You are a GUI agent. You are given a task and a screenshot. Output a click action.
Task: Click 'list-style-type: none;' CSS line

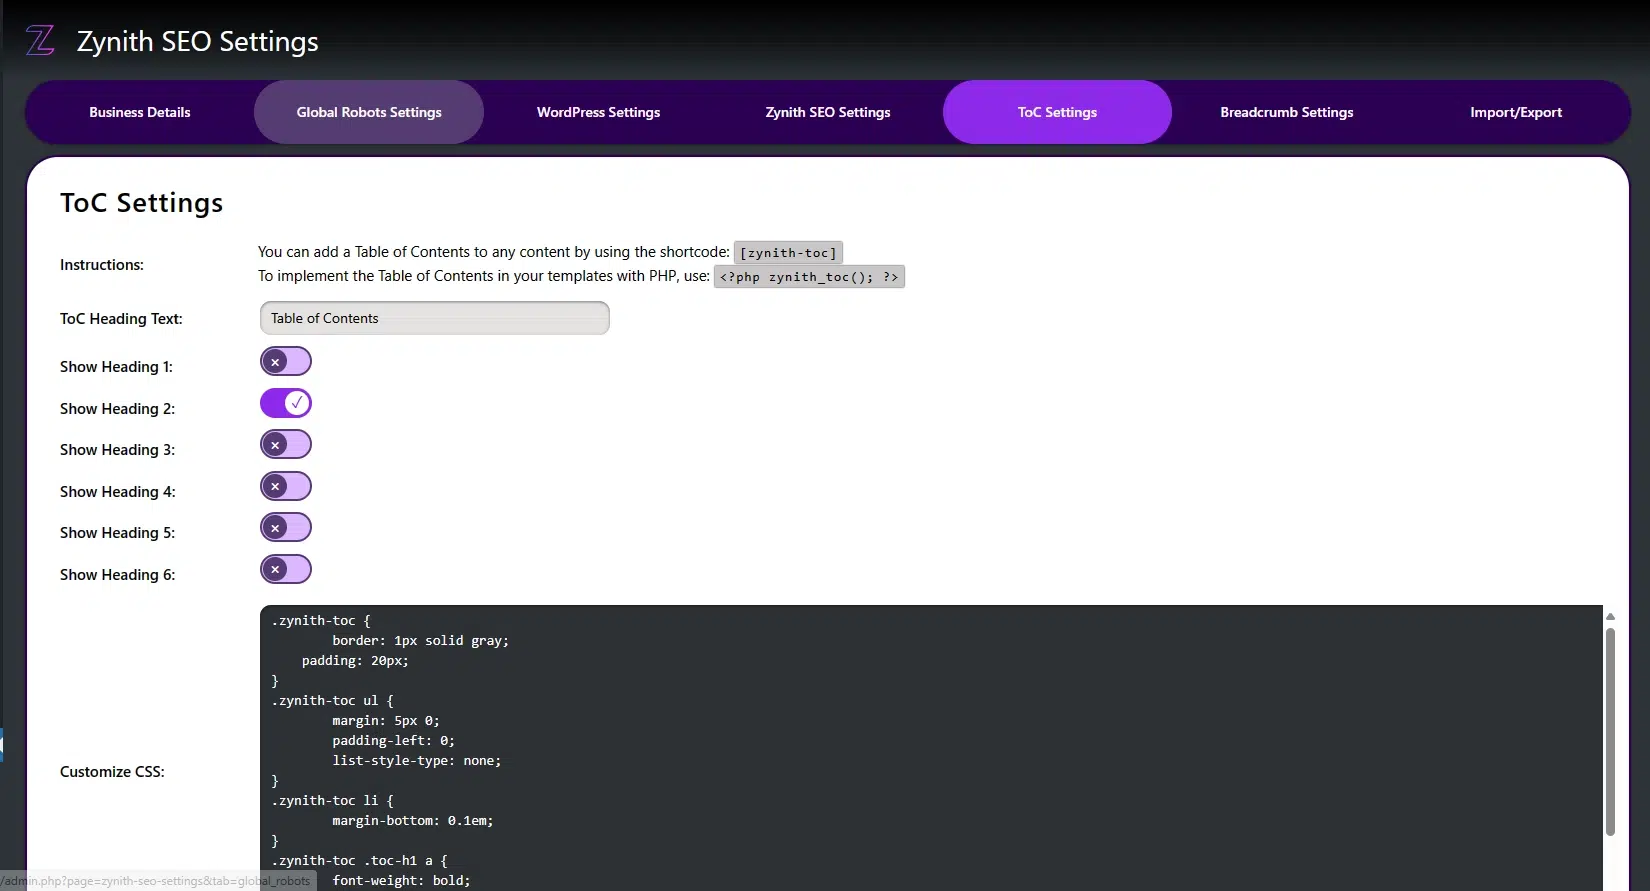417,761
